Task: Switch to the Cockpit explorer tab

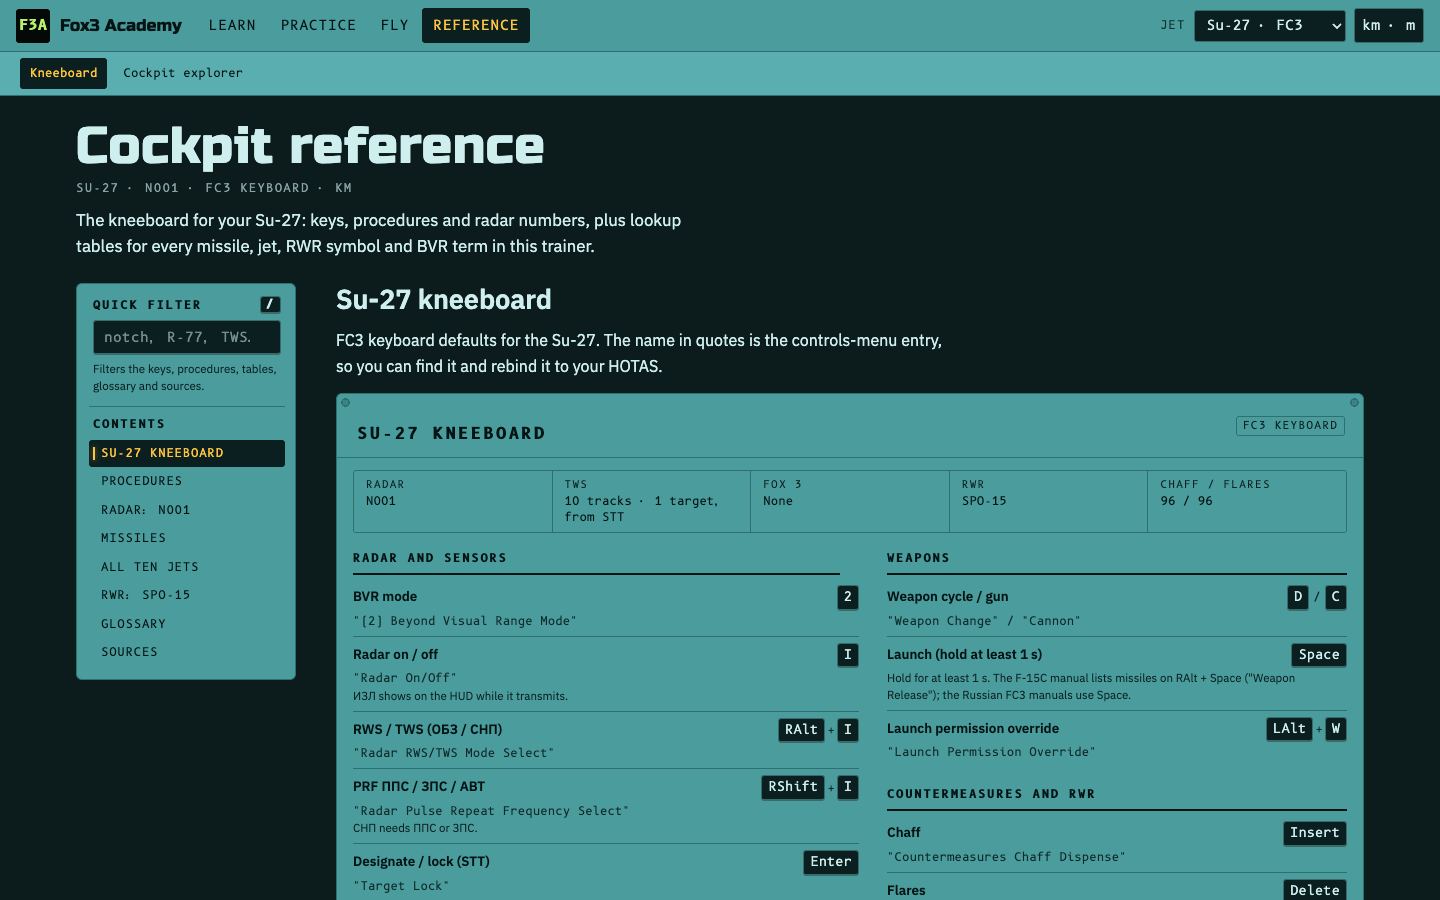Action: 183,73
